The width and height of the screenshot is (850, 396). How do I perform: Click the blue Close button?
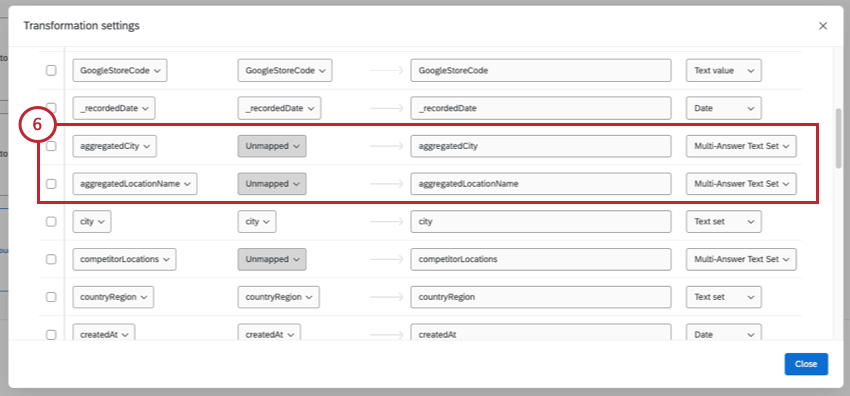coord(806,364)
